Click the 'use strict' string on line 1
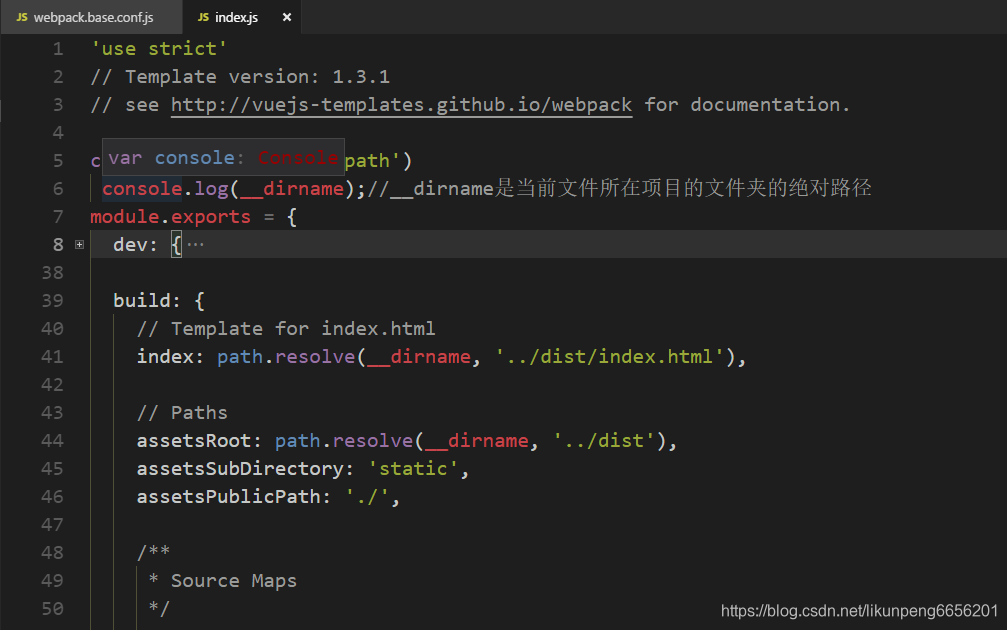 pyautogui.click(x=159, y=49)
